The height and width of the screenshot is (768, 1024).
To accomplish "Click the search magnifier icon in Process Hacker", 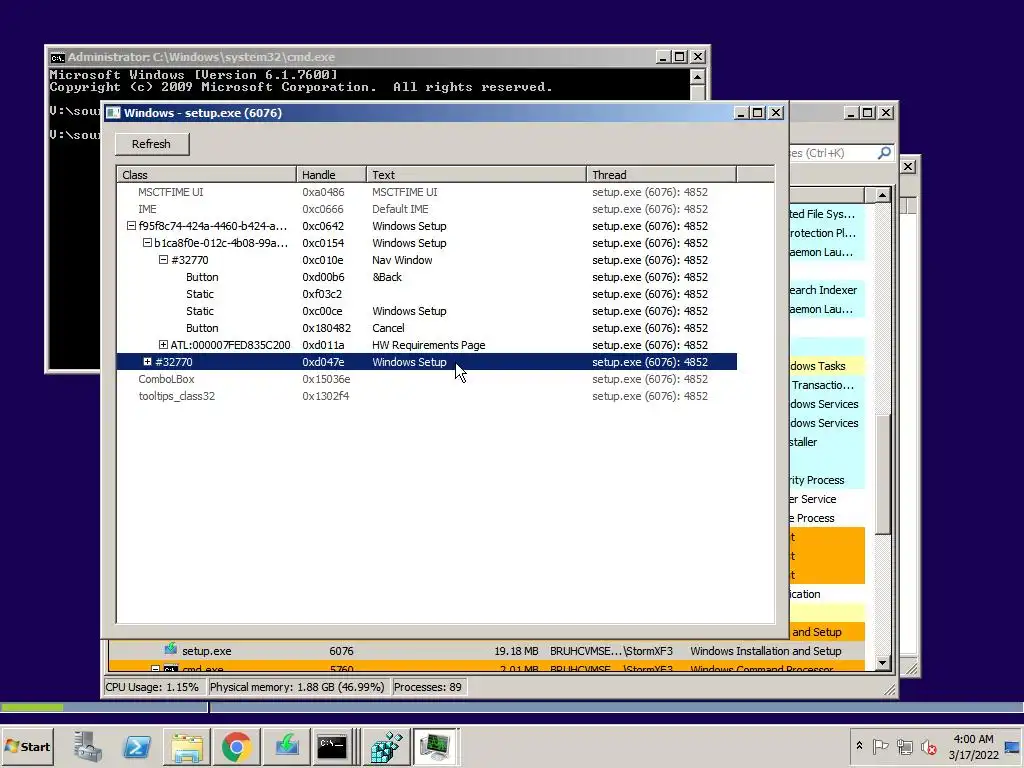I will point(884,153).
